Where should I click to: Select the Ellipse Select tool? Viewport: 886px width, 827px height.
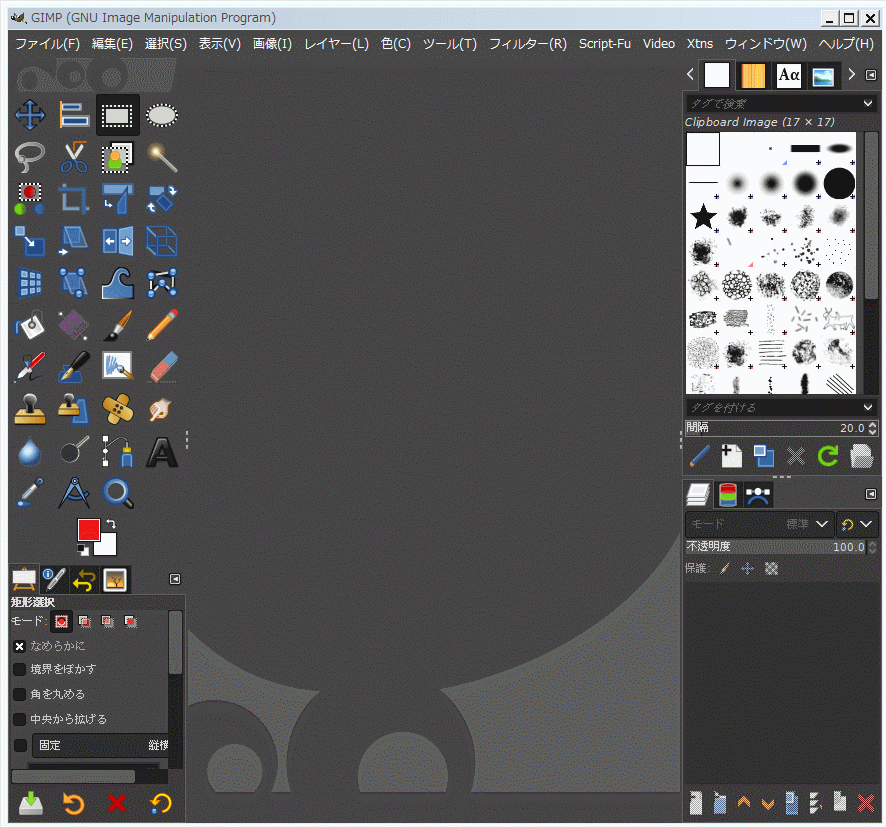(162, 115)
